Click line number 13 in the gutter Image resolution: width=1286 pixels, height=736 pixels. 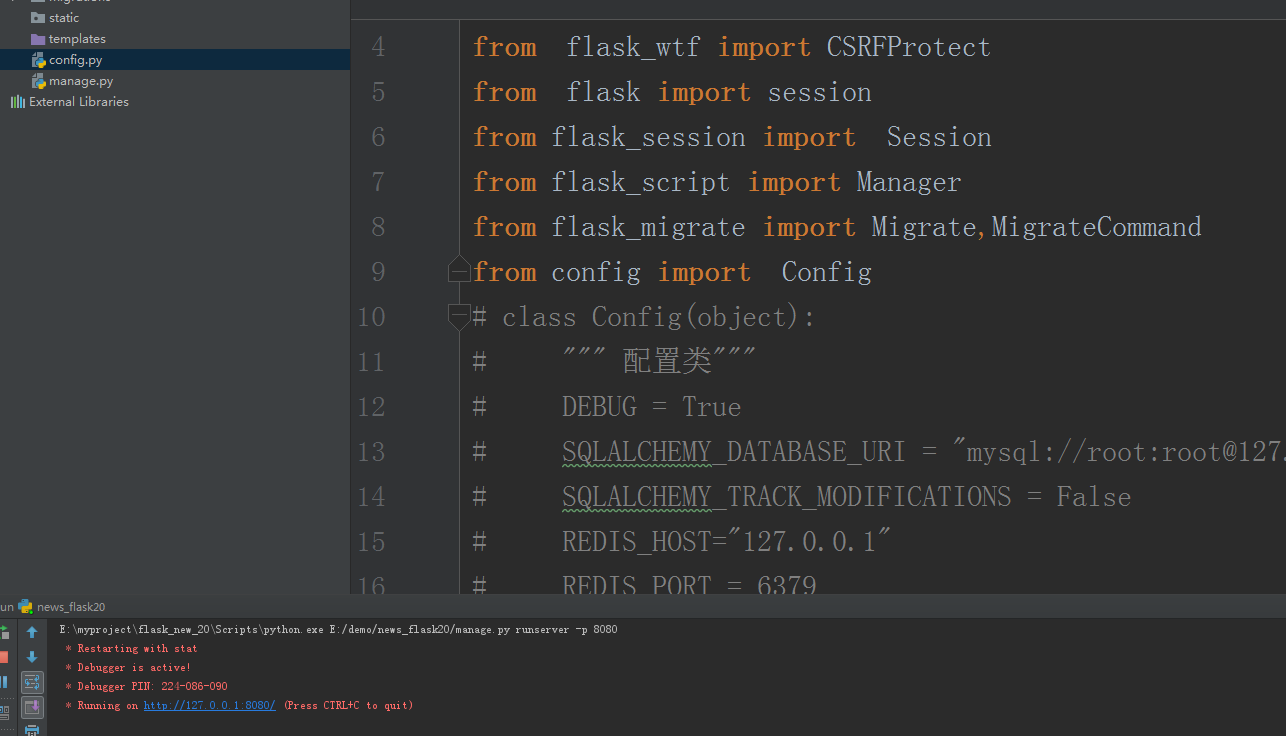[372, 452]
